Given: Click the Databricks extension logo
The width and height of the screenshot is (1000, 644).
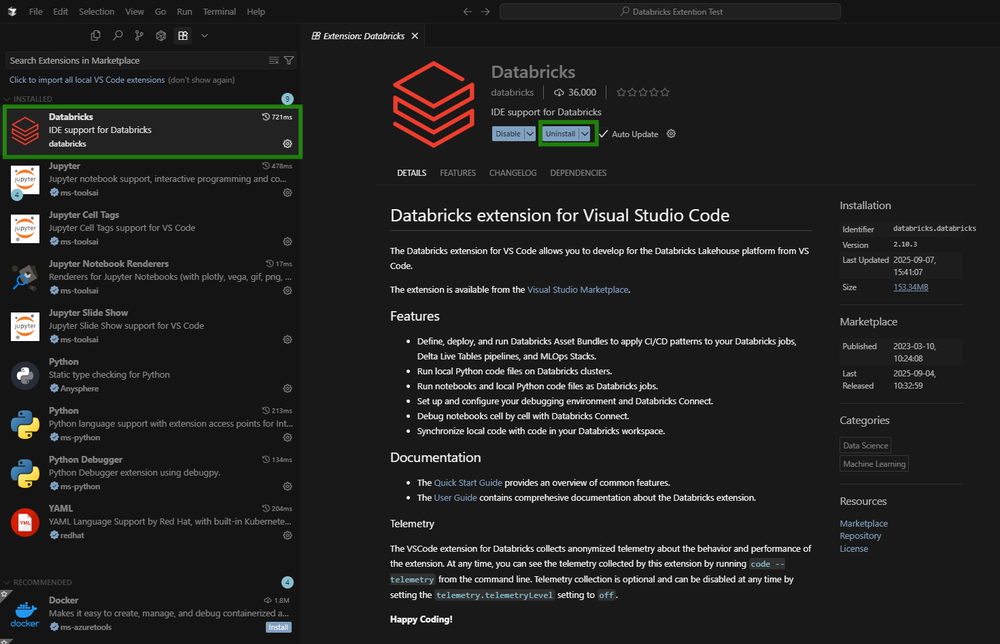Looking at the screenshot, I should click(x=432, y=103).
